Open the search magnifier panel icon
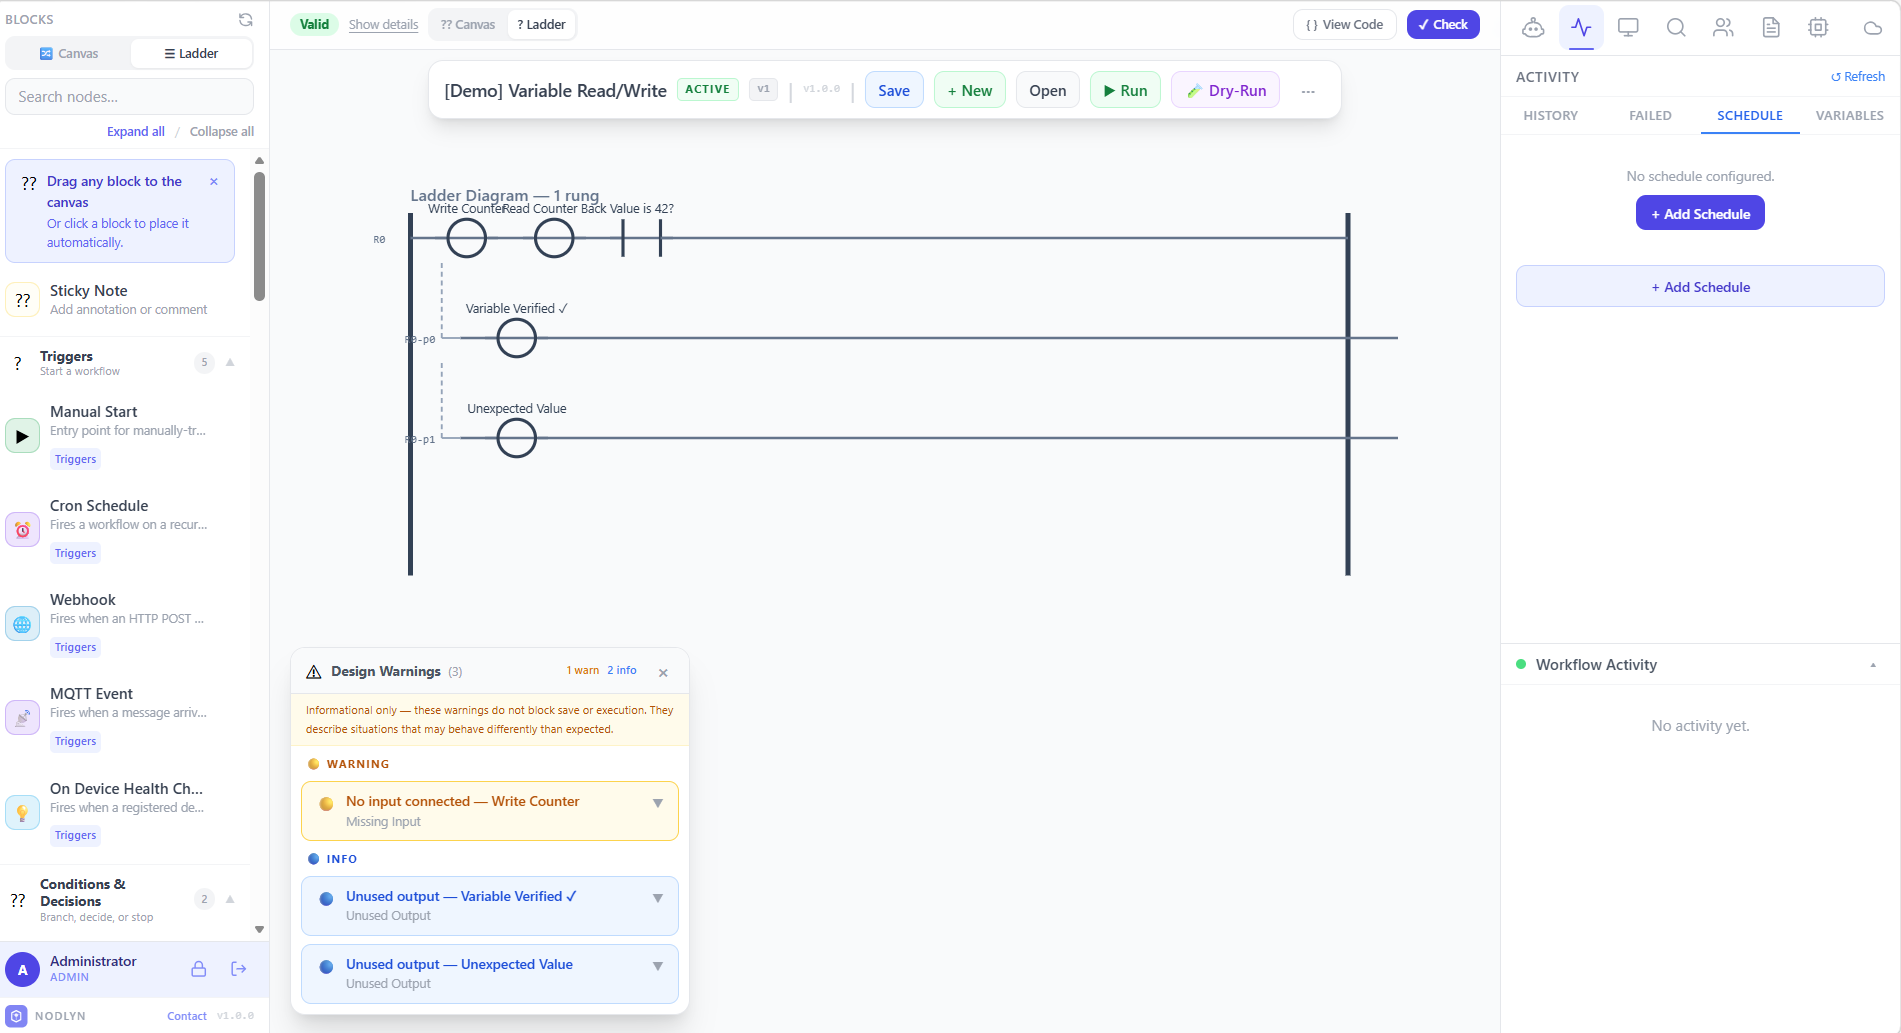This screenshot has width=1901, height=1033. 1676,27
